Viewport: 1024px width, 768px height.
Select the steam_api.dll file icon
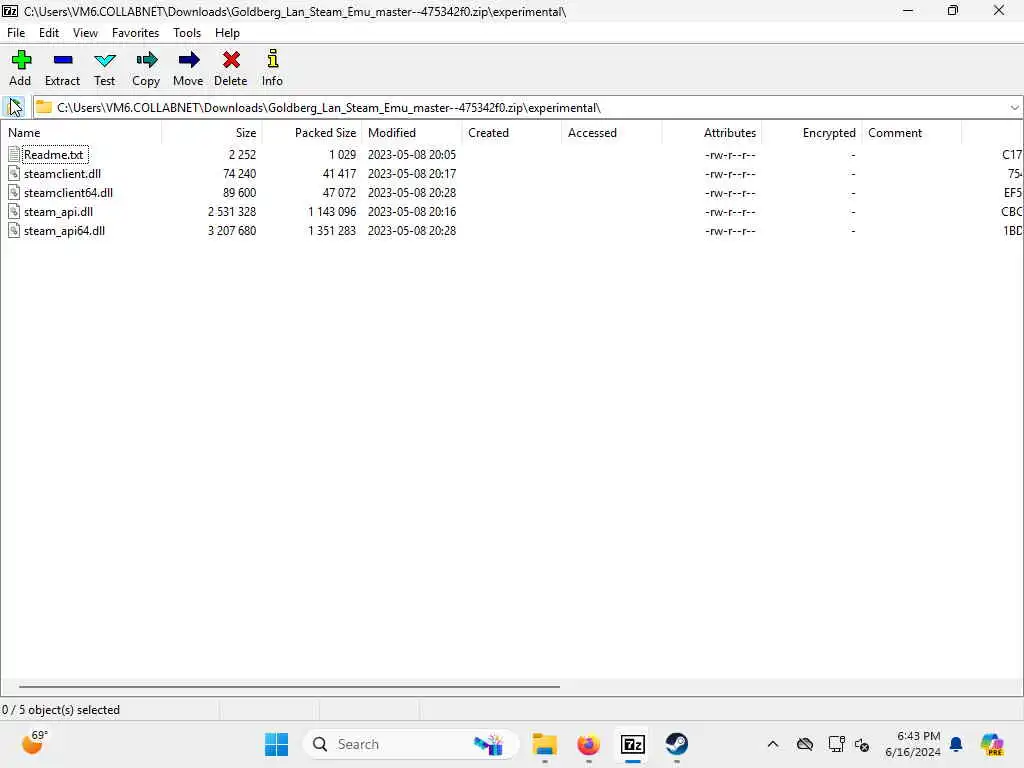pyautogui.click(x=14, y=212)
